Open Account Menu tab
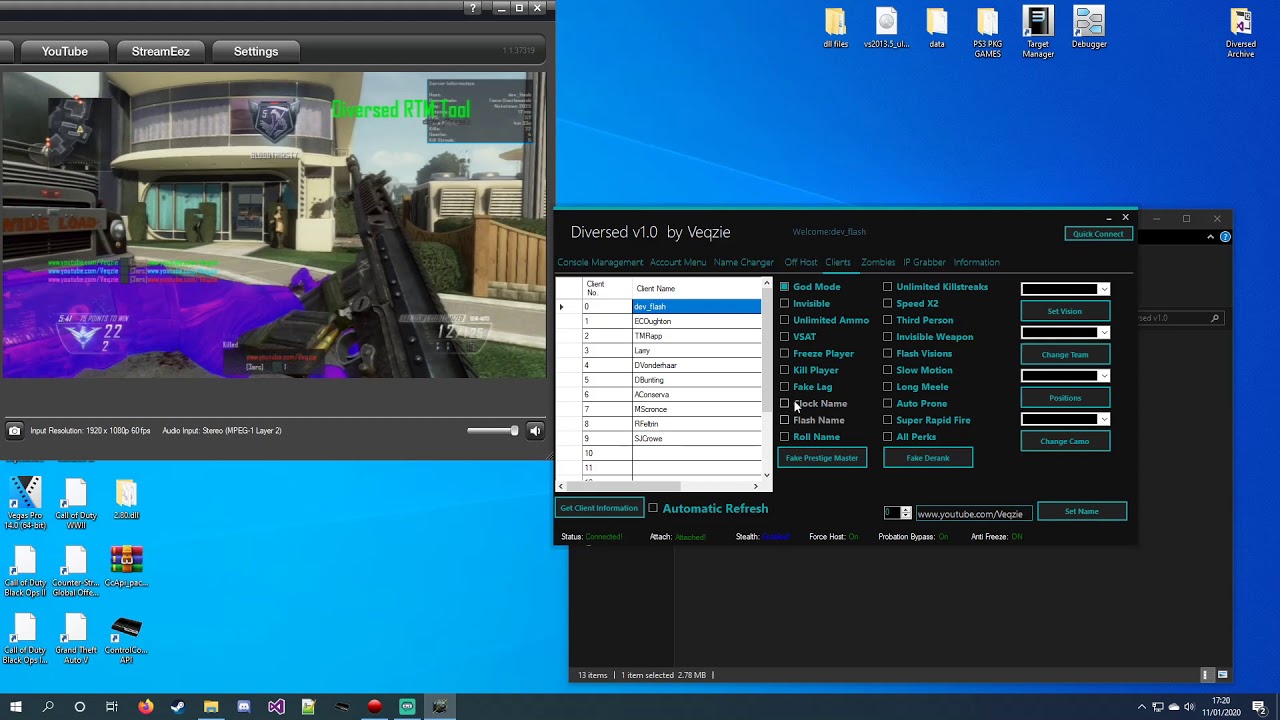The image size is (1280, 720). (678, 262)
